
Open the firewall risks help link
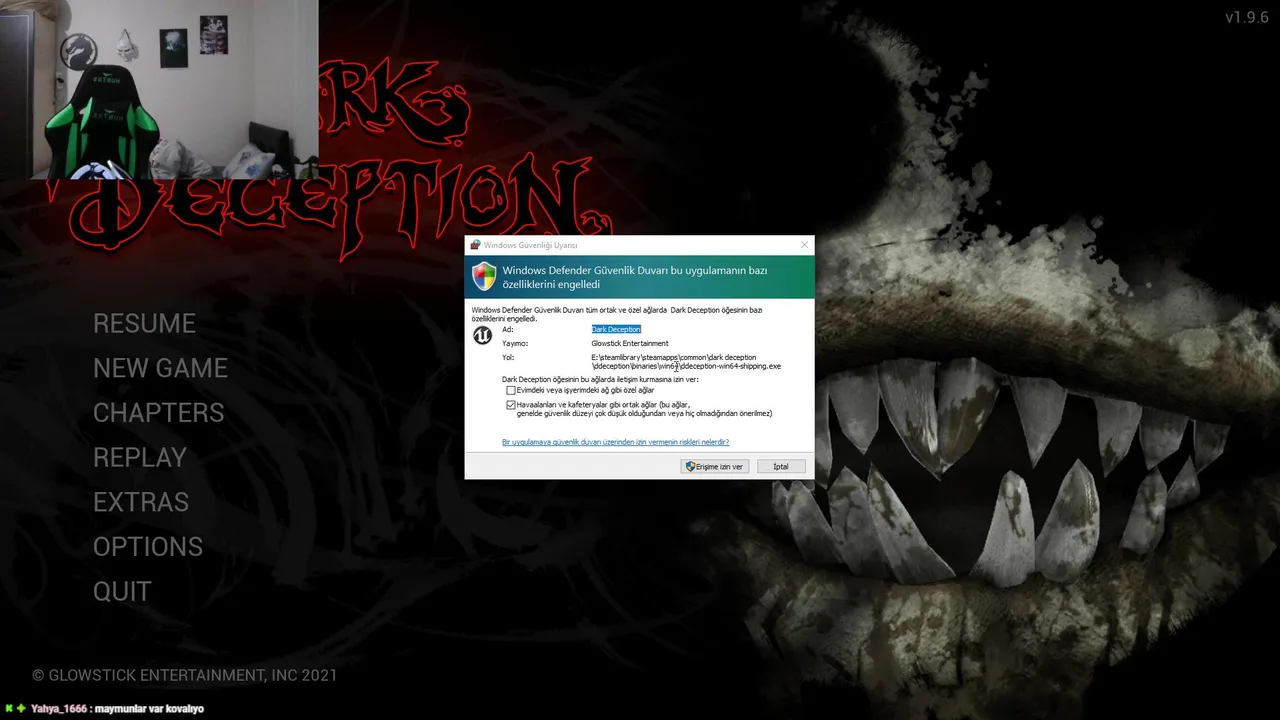coord(615,442)
